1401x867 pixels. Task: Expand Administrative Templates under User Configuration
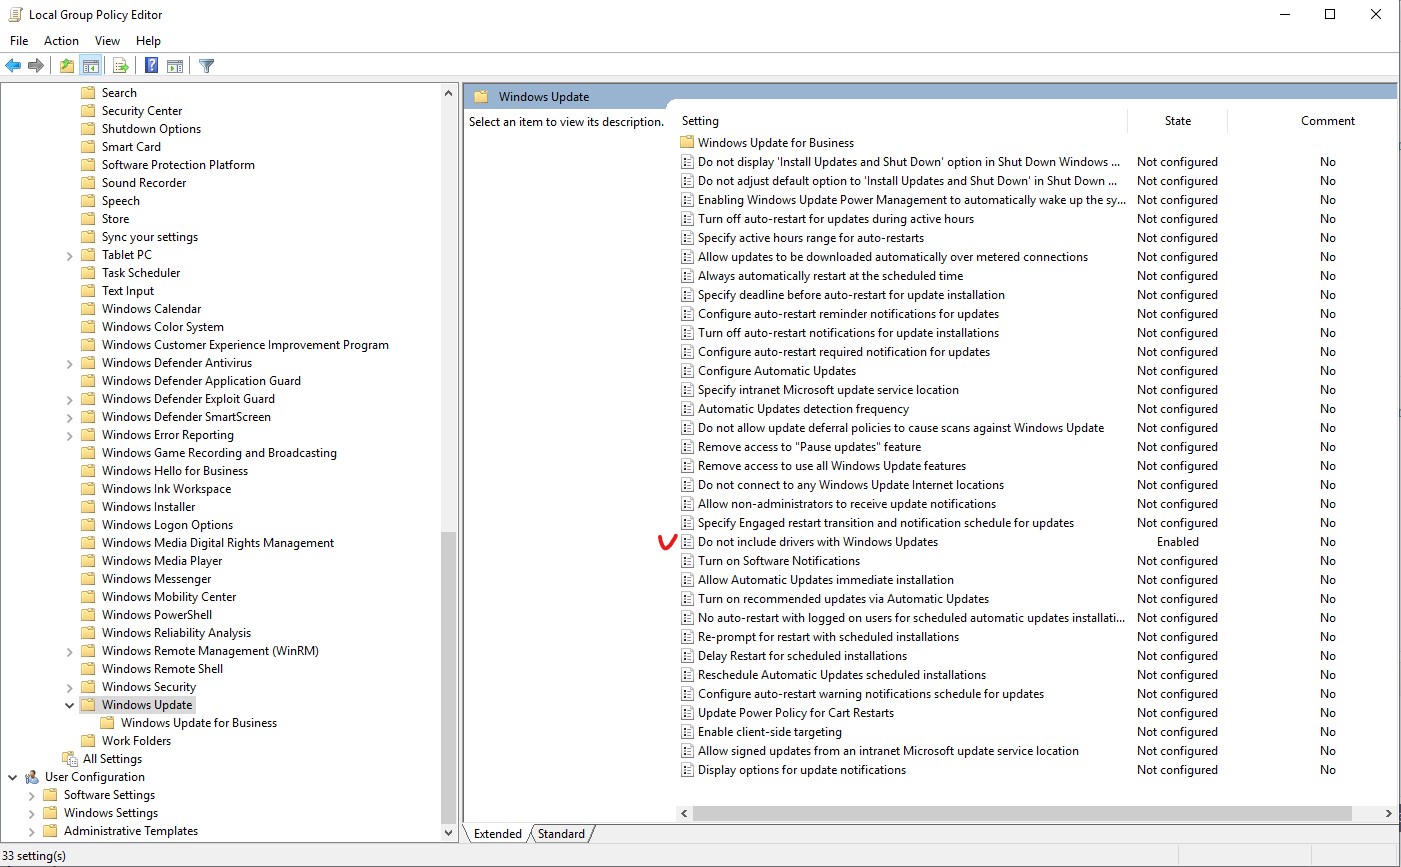pyautogui.click(x=31, y=832)
